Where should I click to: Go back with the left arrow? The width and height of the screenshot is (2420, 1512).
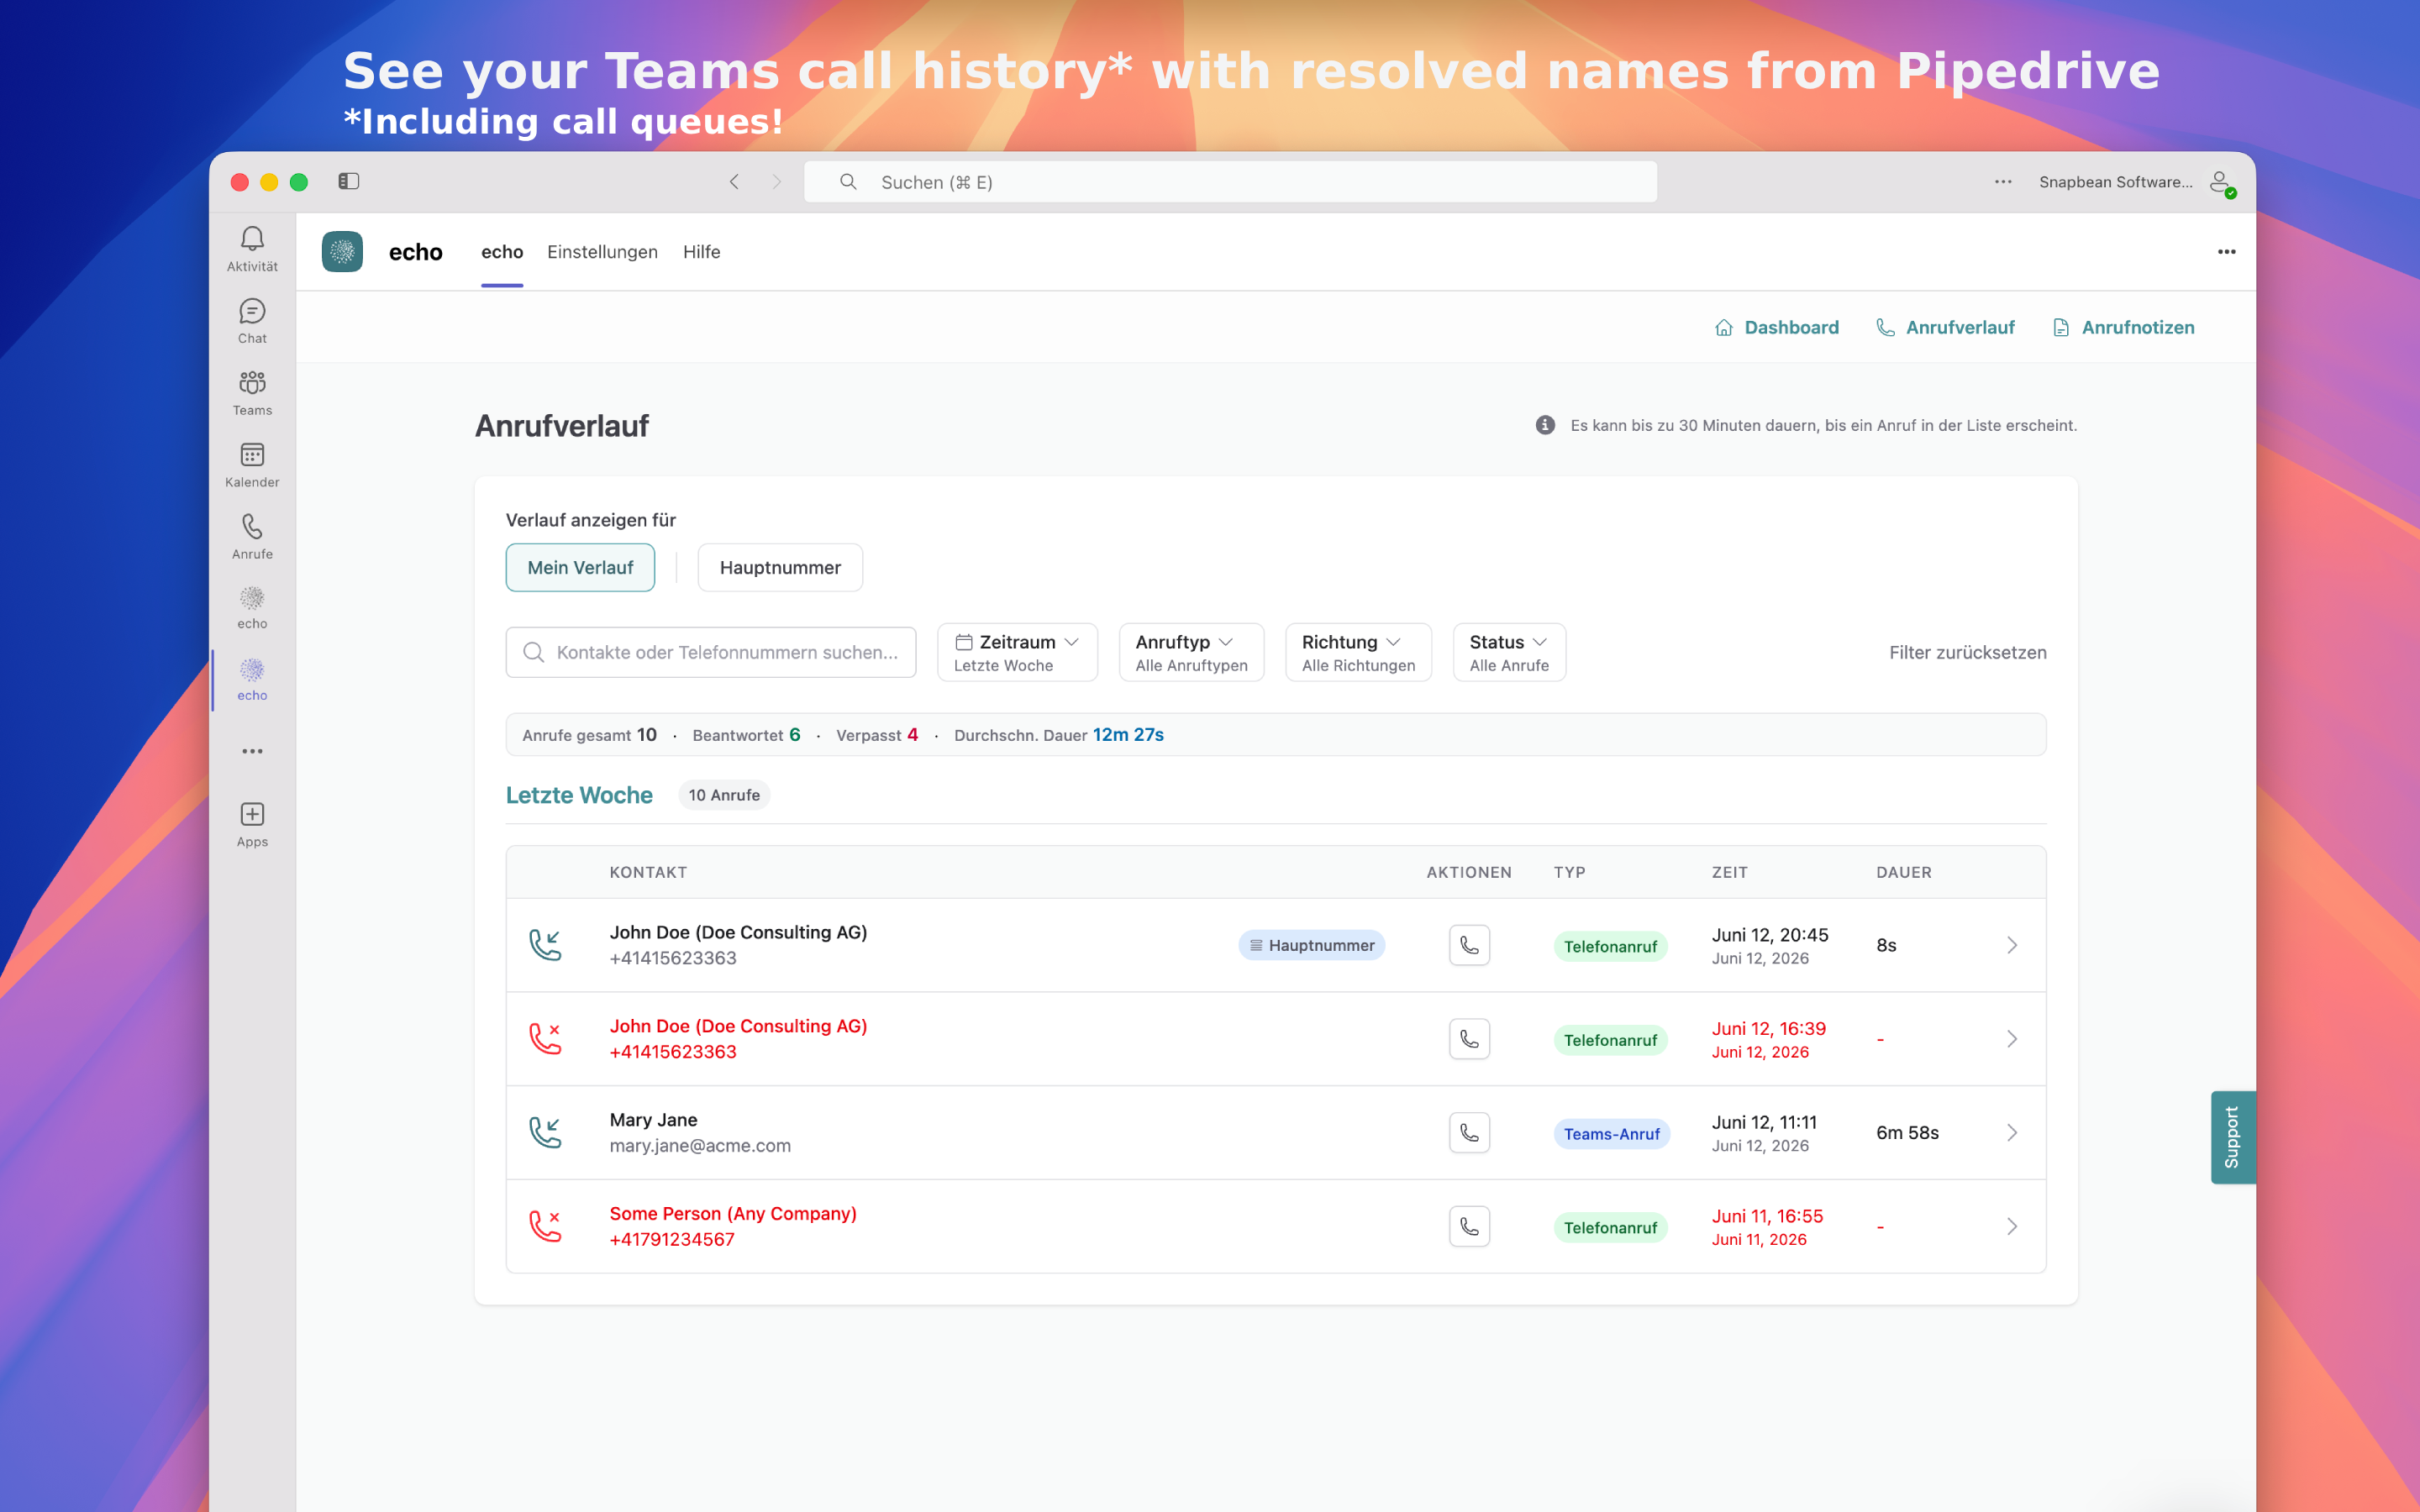click(735, 181)
